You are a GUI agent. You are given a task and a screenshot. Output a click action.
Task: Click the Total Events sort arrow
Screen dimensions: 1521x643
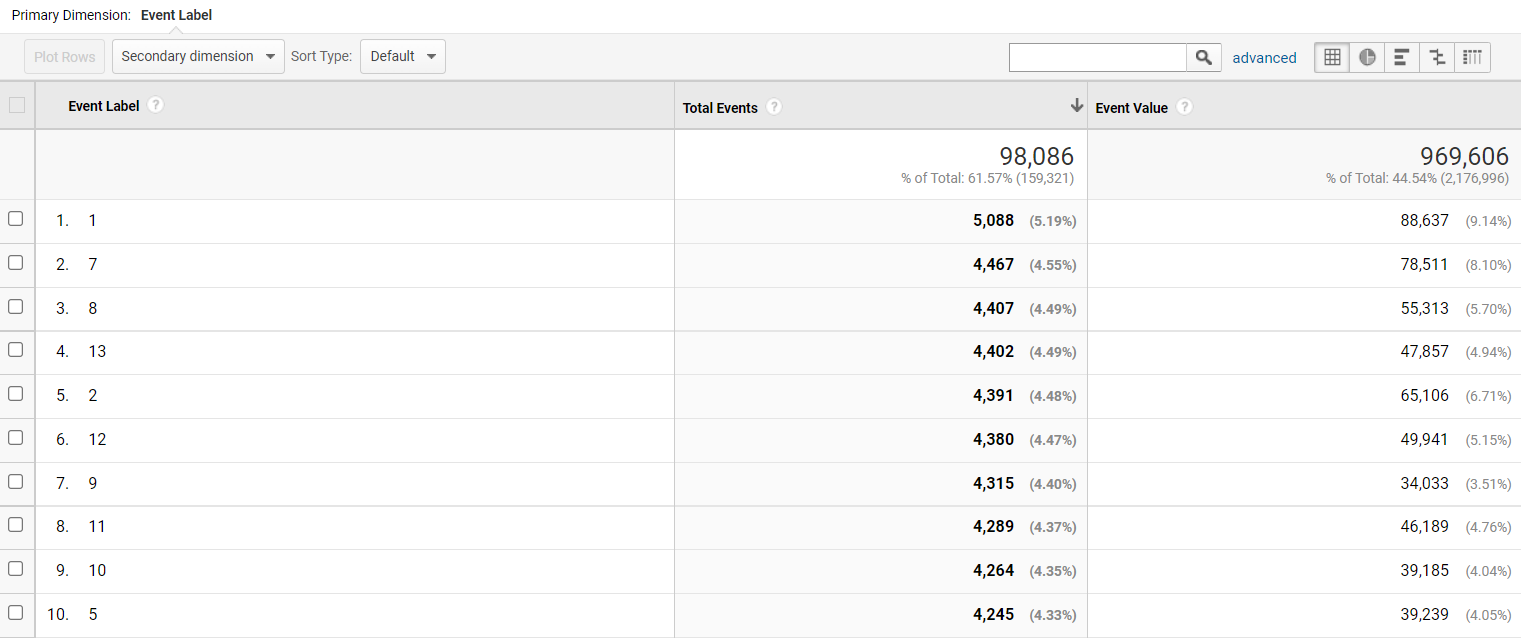coord(1077,106)
